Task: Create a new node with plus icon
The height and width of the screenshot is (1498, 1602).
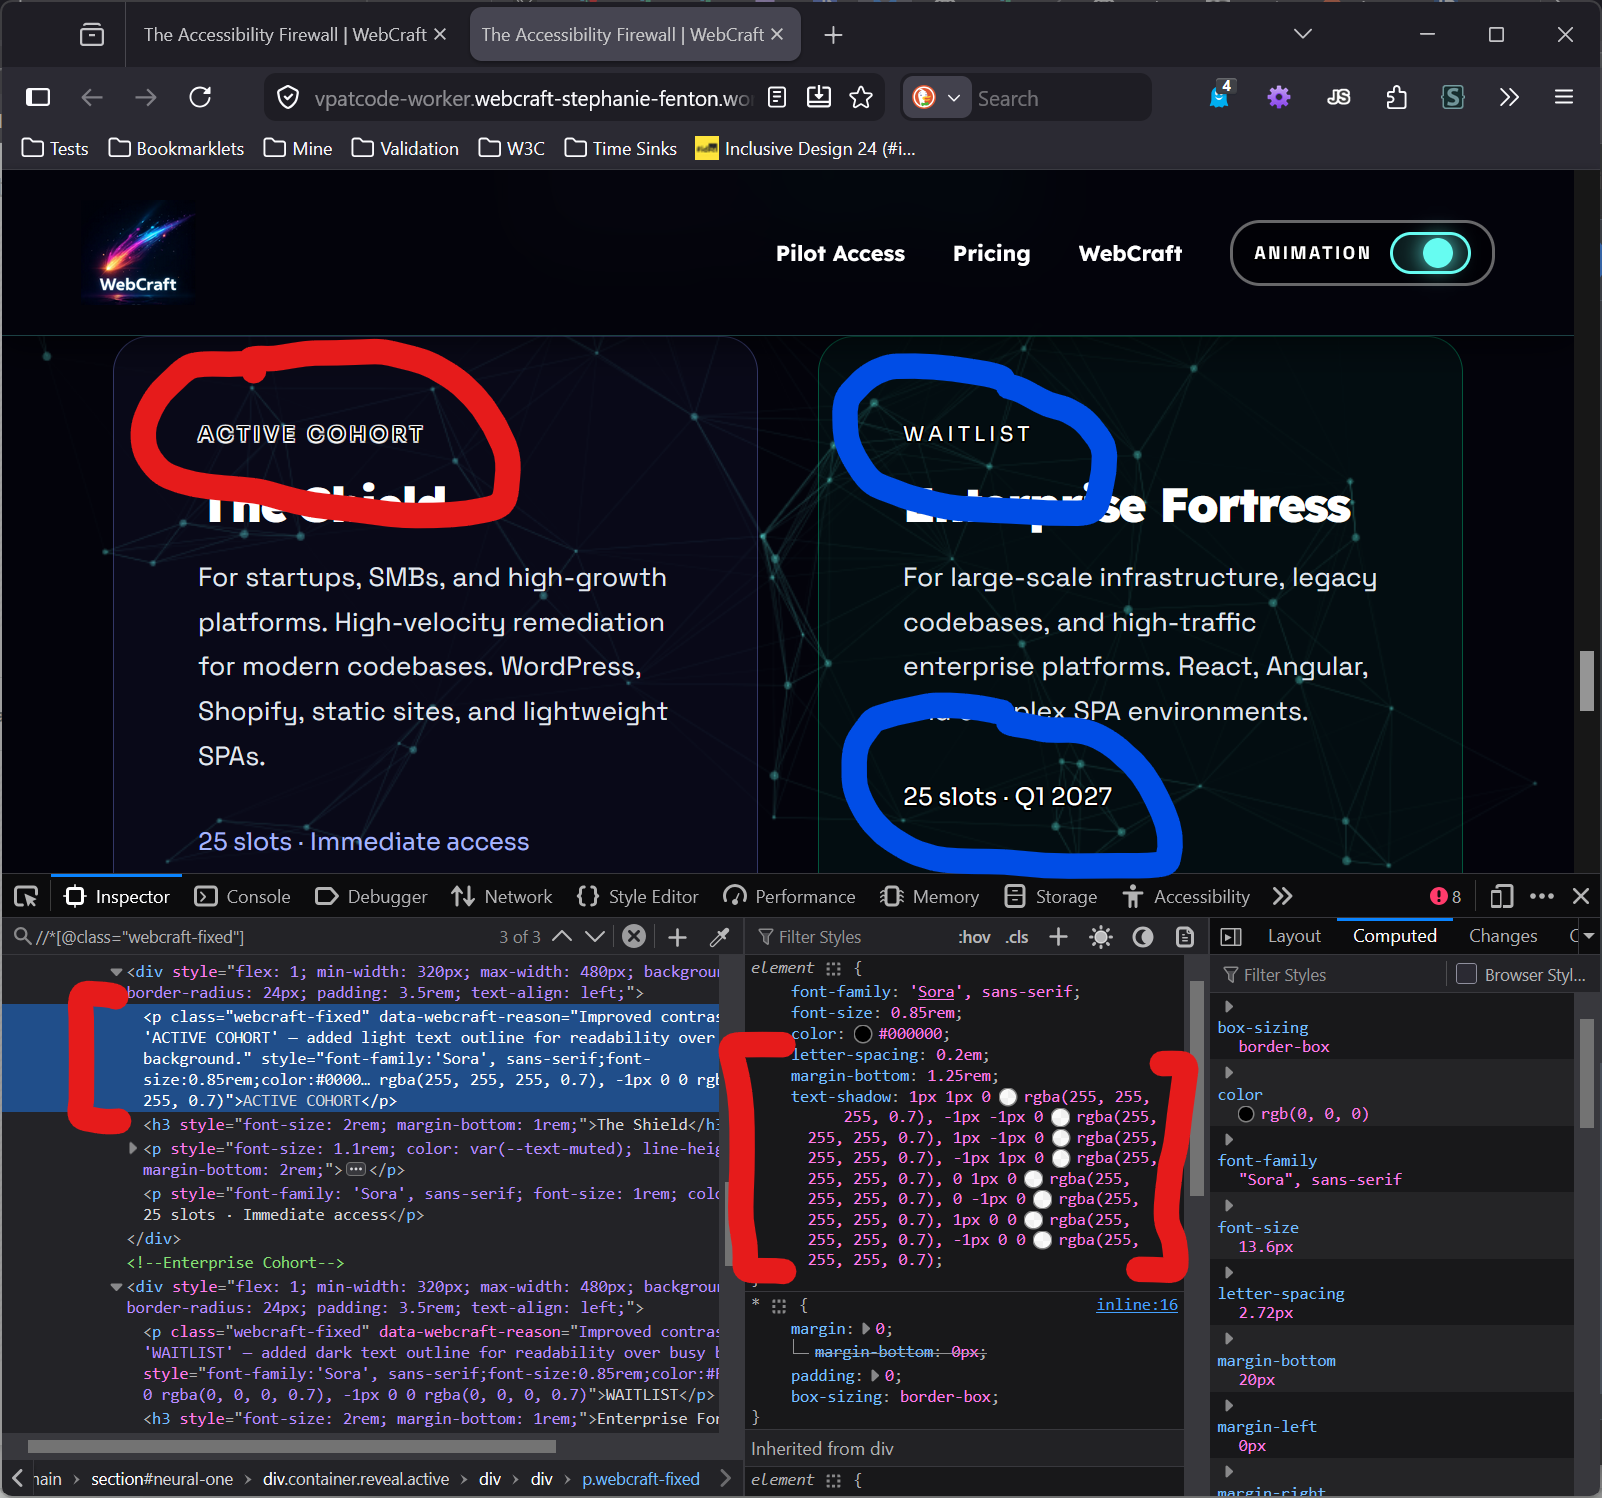Action: click(677, 937)
